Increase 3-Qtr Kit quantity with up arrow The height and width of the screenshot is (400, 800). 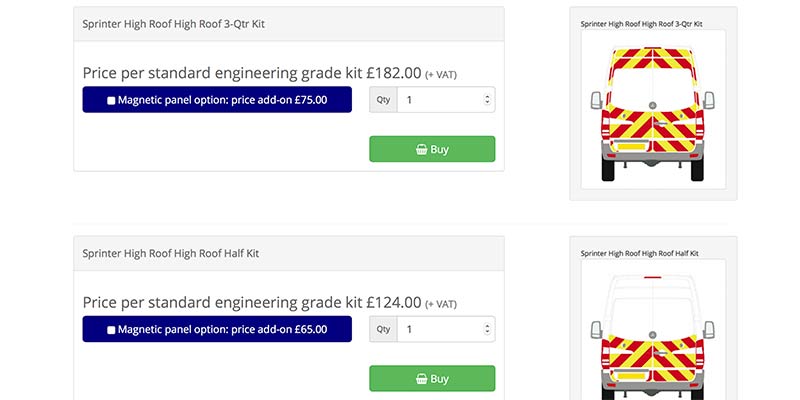(487, 97)
